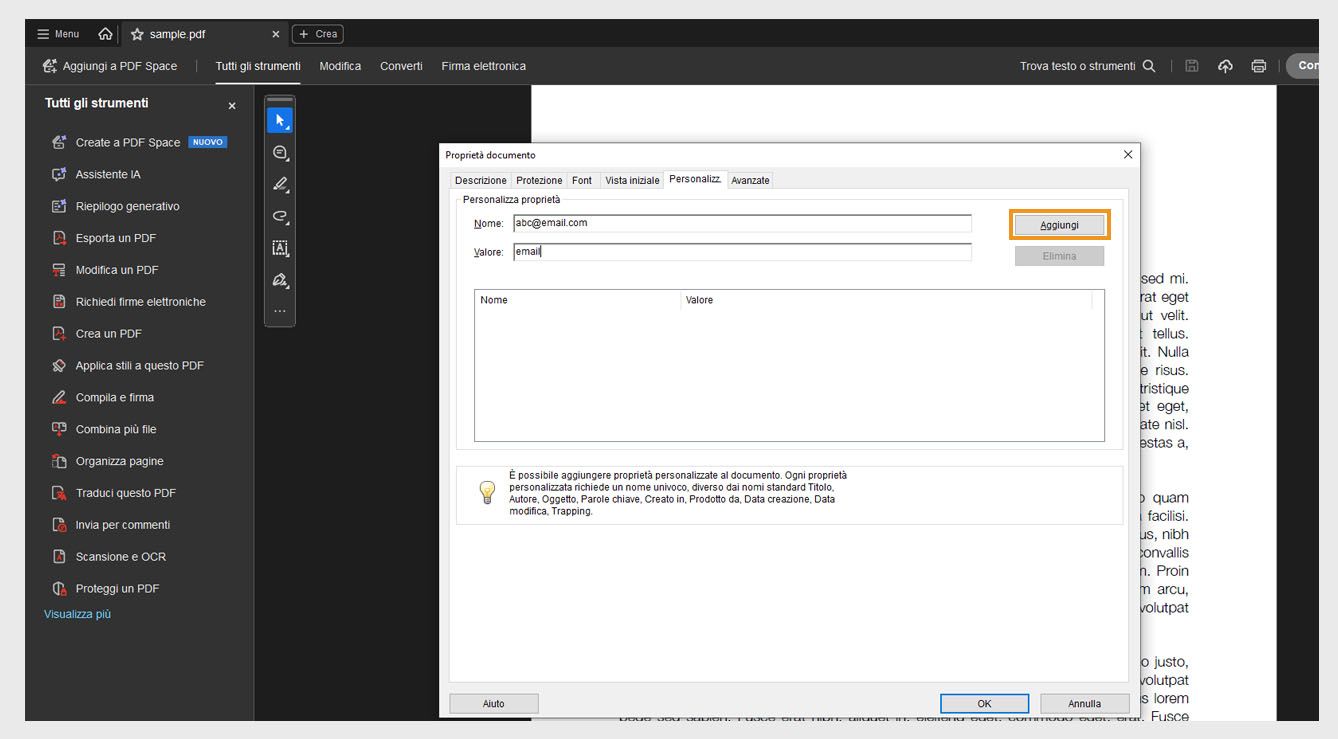Open the Converti menu

pos(401,66)
